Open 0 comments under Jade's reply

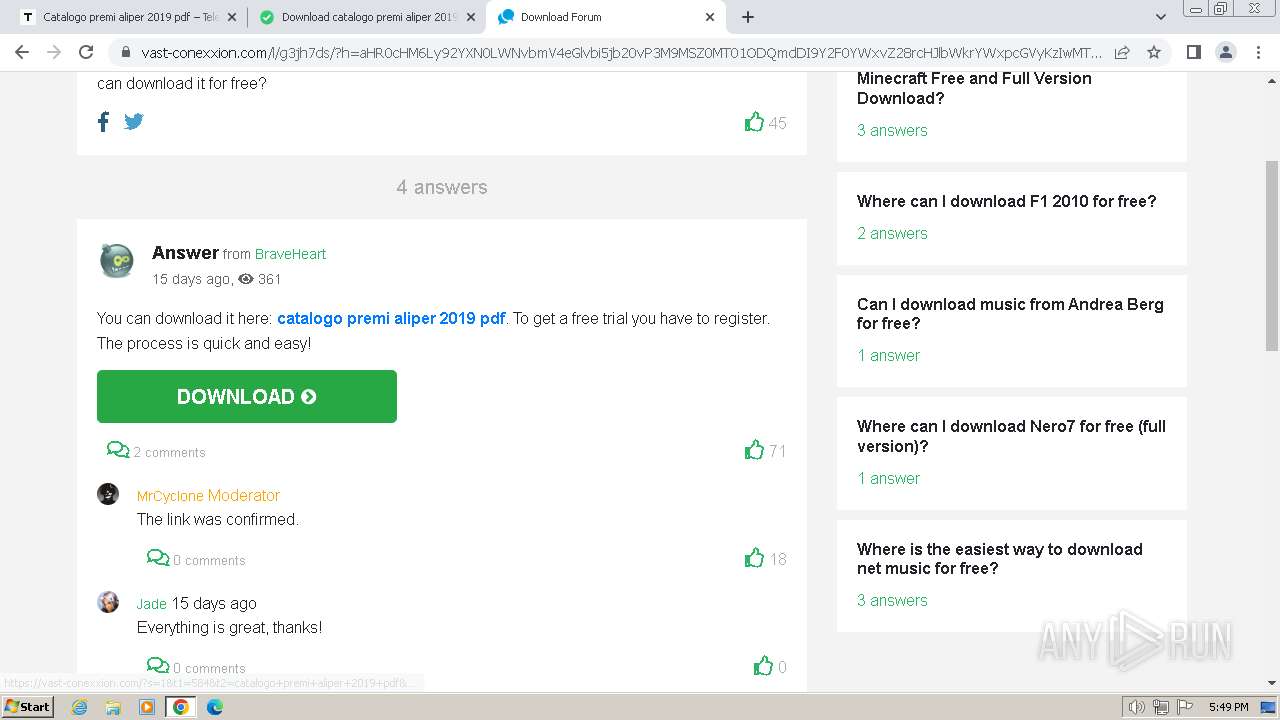coord(196,667)
